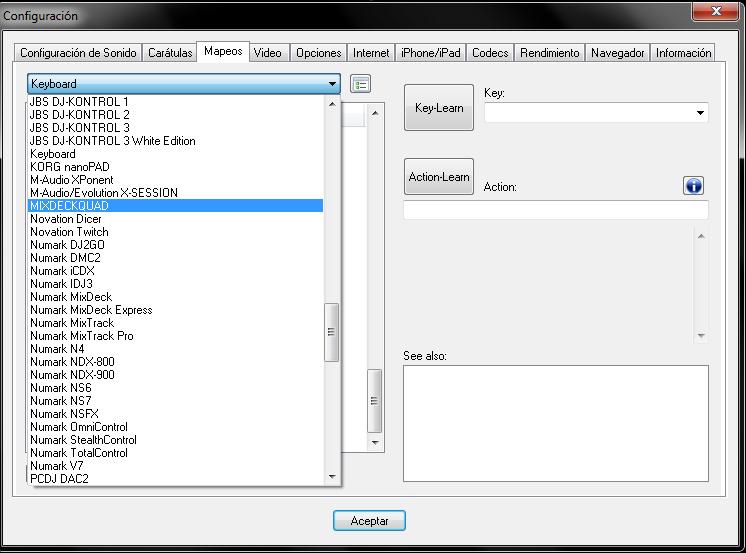Click the dropdown list scroll-up arrow
Screen dimensions: 746x553
[332, 104]
